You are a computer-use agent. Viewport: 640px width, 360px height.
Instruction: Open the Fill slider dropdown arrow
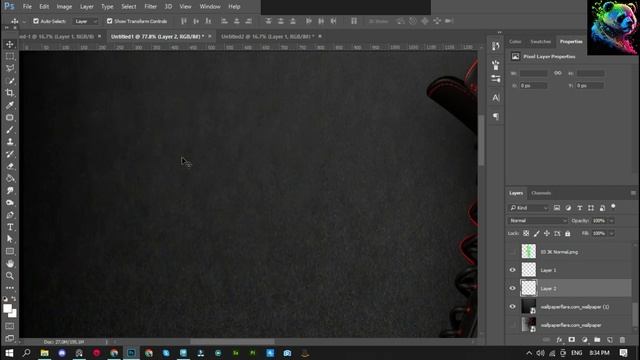click(611, 233)
